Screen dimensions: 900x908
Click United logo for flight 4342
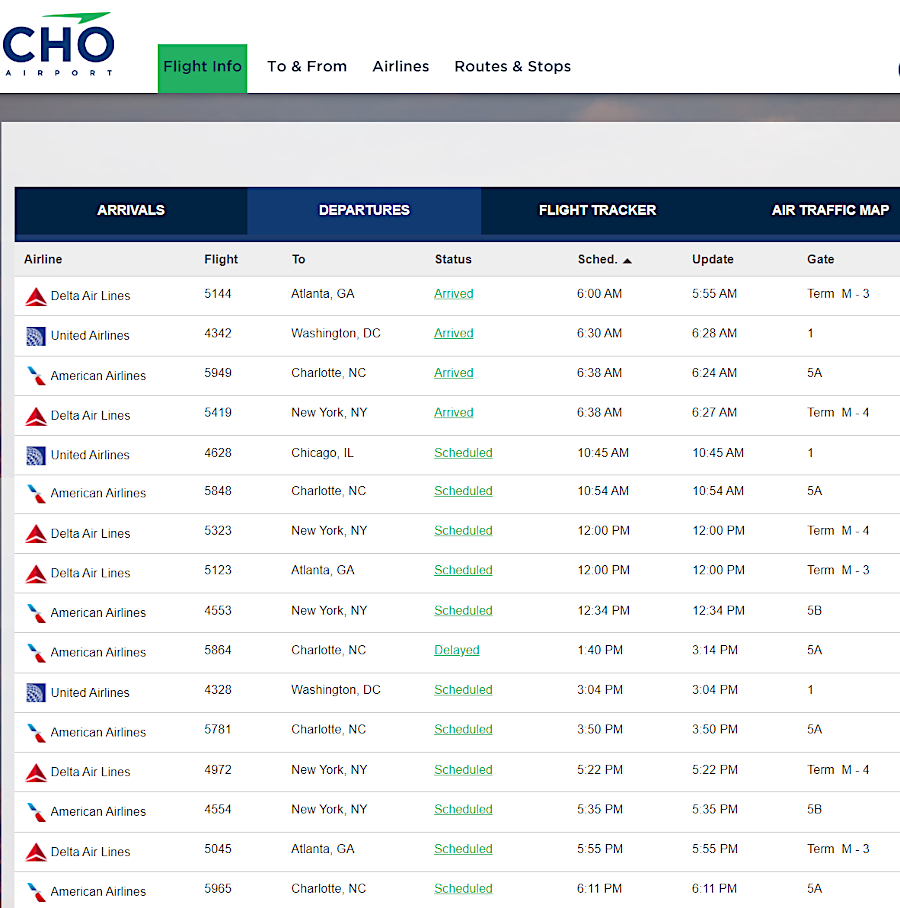click(x=36, y=336)
